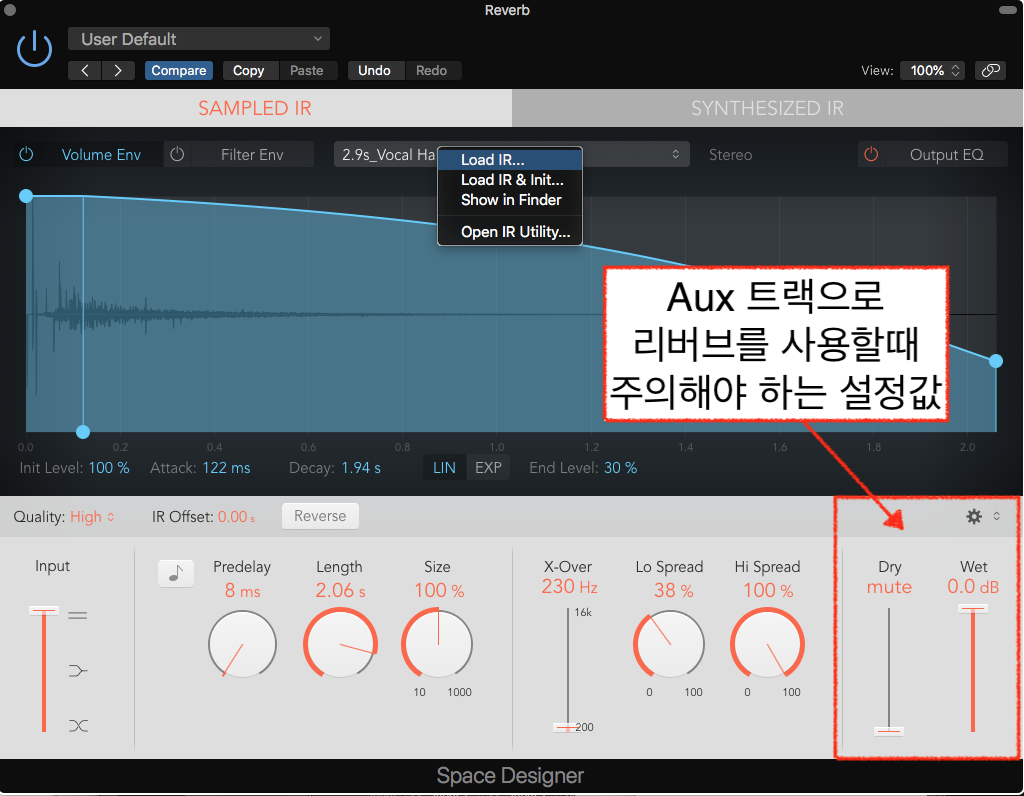The height and width of the screenshot is (796, 1024).
Task: Click the Init Level 100 % value
Action: coord(109,468)
